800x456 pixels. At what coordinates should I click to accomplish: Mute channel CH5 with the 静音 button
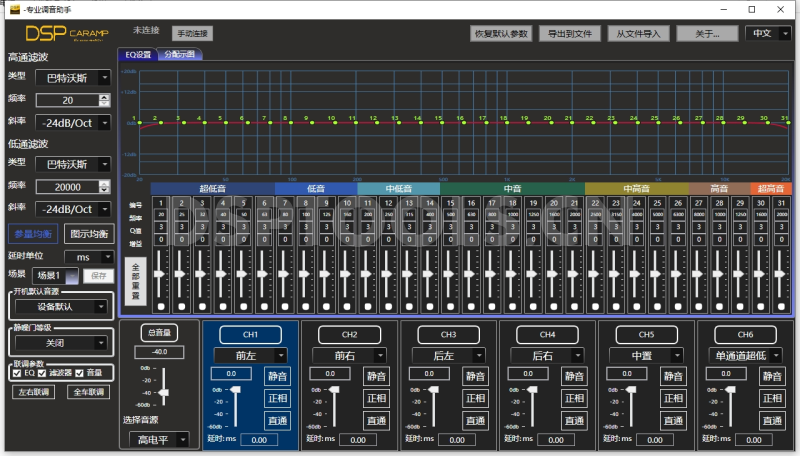click(673, 376)
